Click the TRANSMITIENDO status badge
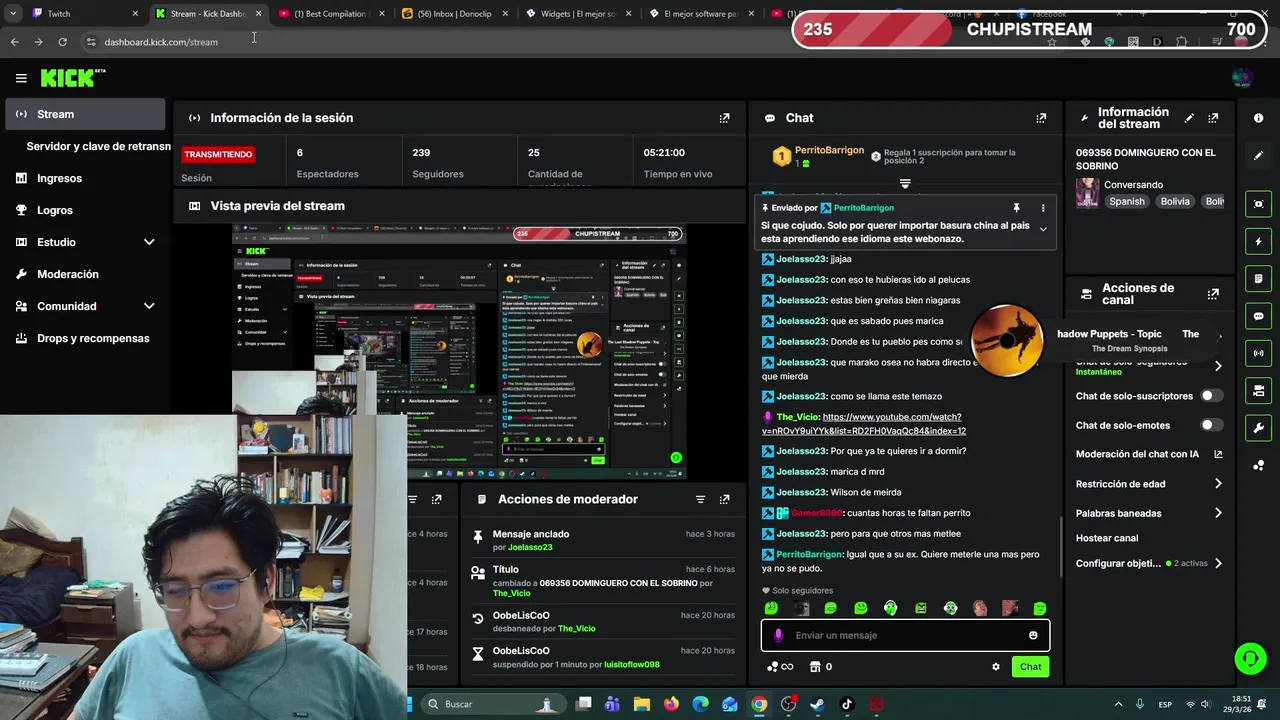1280x720 pixels. pyautogui.click(x=218, y=154)
